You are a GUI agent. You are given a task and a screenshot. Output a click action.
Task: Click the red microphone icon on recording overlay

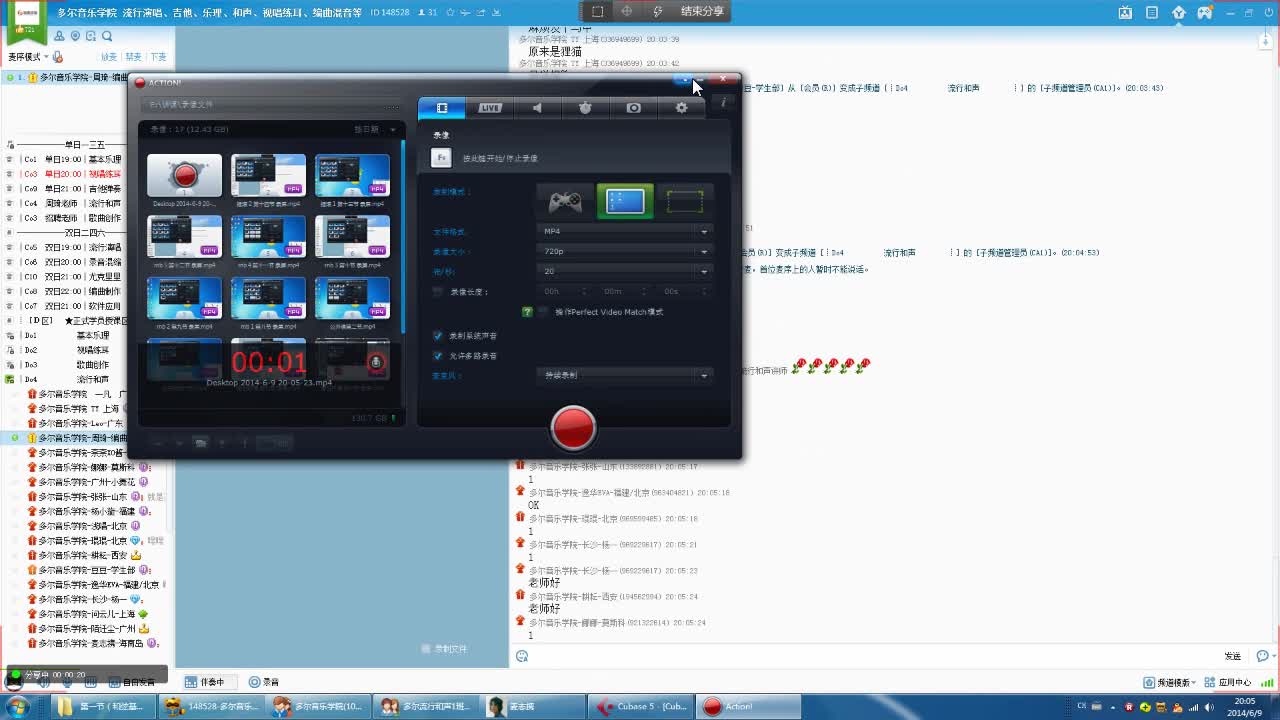pos(376,362)
